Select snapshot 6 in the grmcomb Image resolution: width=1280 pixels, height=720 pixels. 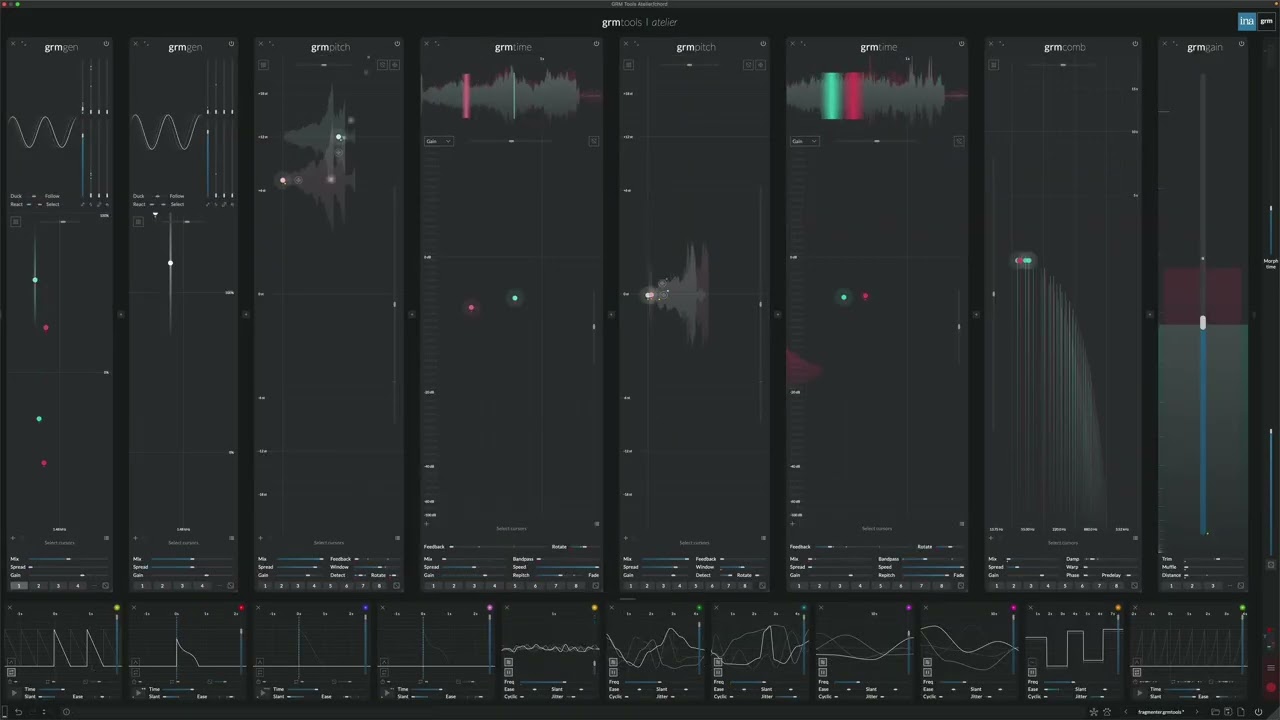[1082, 586]
